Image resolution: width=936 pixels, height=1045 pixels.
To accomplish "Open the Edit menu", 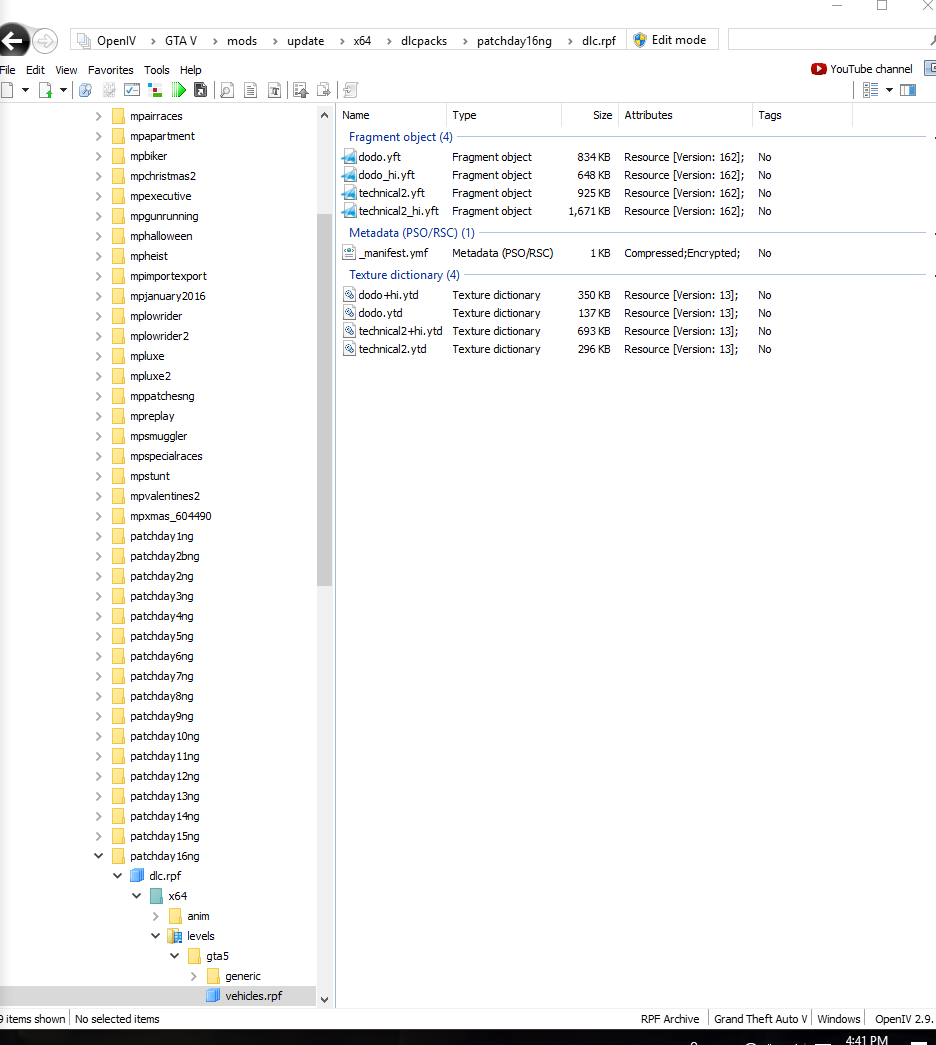I will [x=35, y=70].
